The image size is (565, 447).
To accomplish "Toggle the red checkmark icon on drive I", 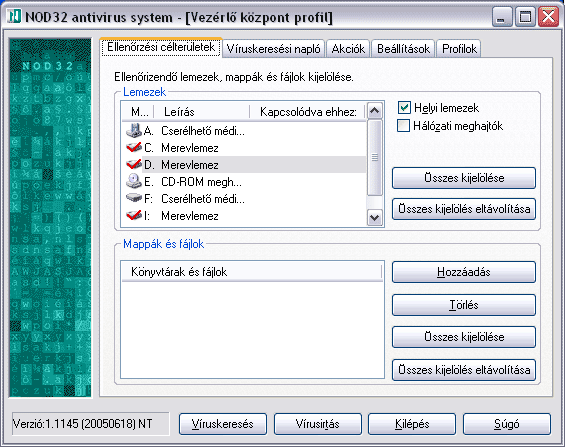I will click(x=134, y=215).
